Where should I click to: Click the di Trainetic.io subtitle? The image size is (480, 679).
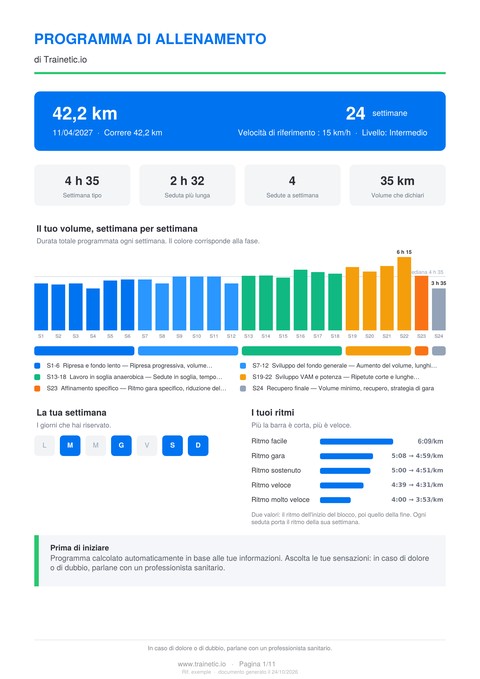(x=61, y=60)
